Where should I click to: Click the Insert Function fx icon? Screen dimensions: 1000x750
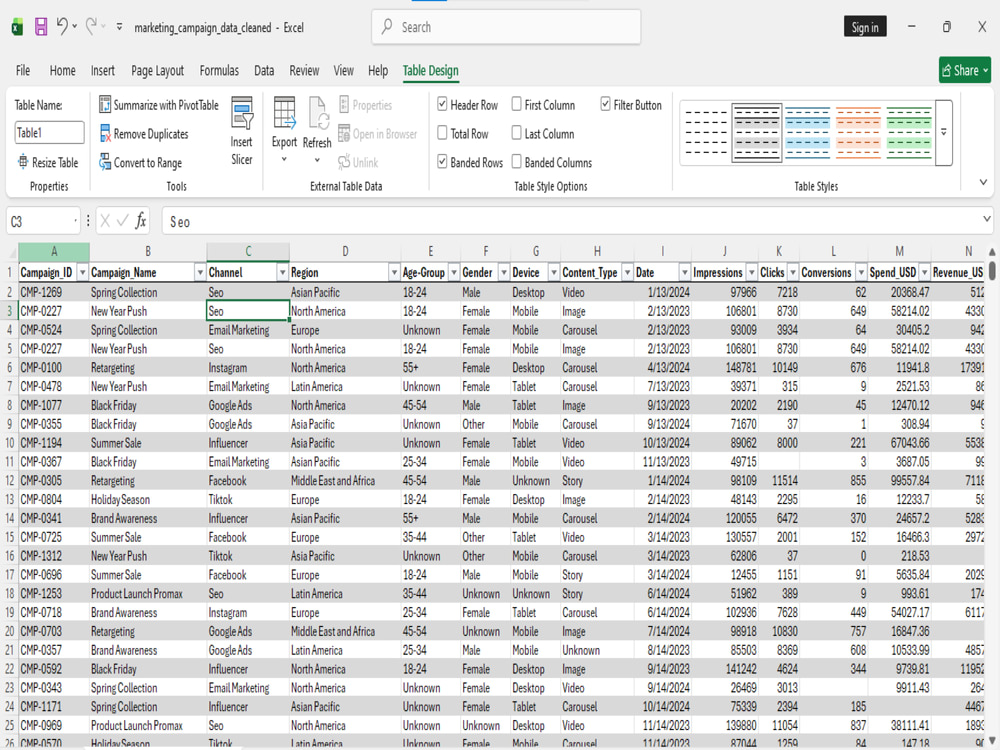coord(141,221)
